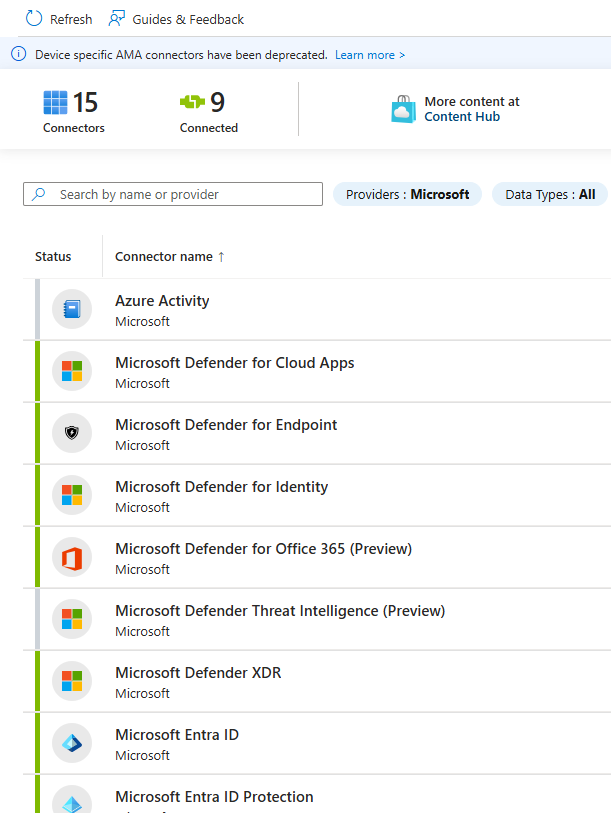Screen dimensions: 611x813
Task: Click the blue Connectors grid icon
Action: [x=55, y=102]
